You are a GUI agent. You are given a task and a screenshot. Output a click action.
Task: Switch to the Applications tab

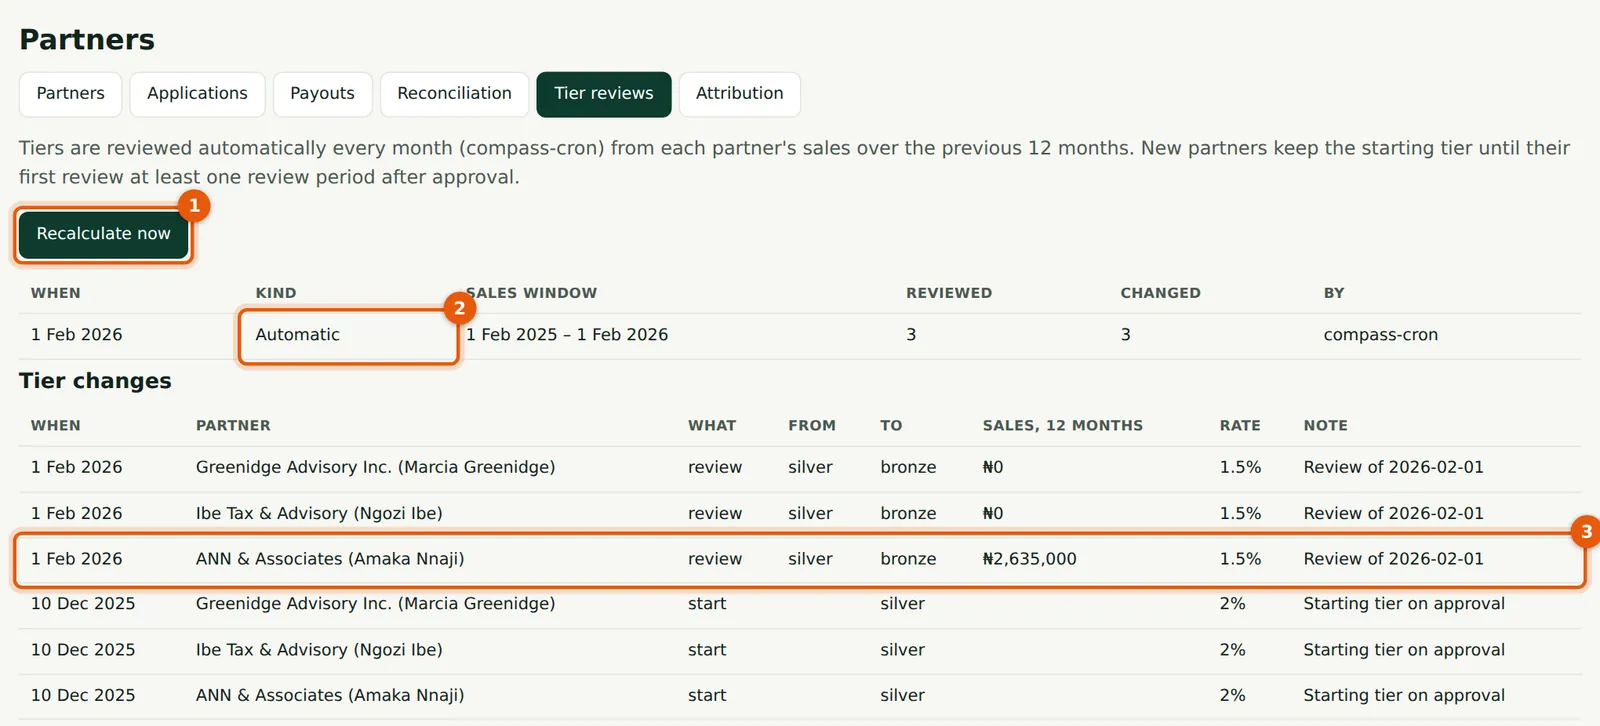pyautogui.click(x=197, y=94)
